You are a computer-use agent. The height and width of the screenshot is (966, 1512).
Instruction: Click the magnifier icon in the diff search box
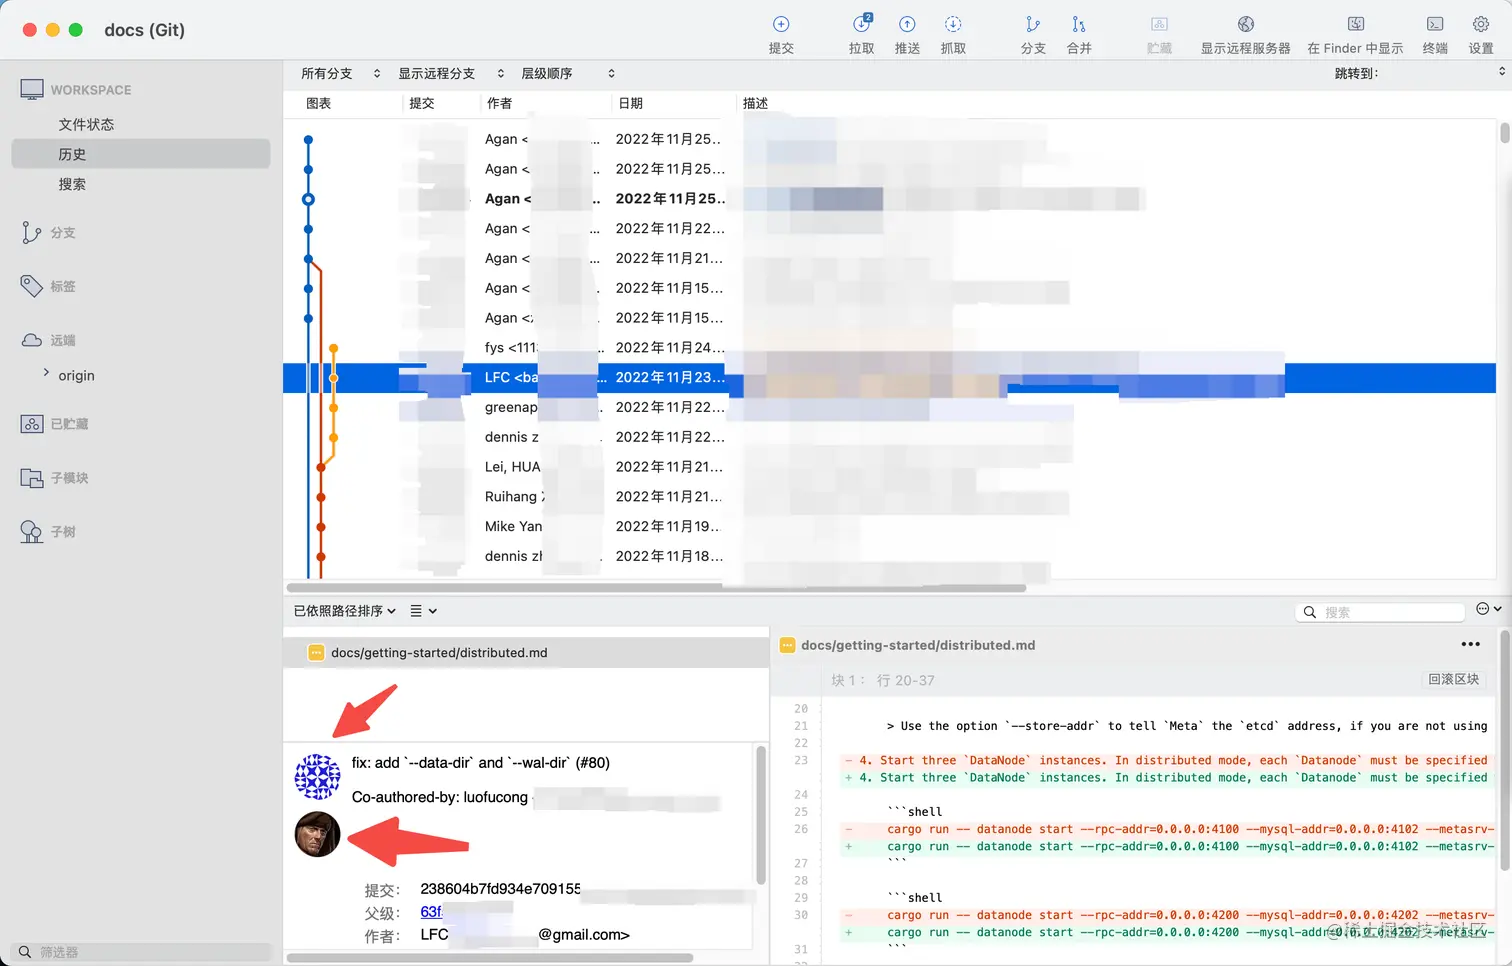tap(1310, 612)
